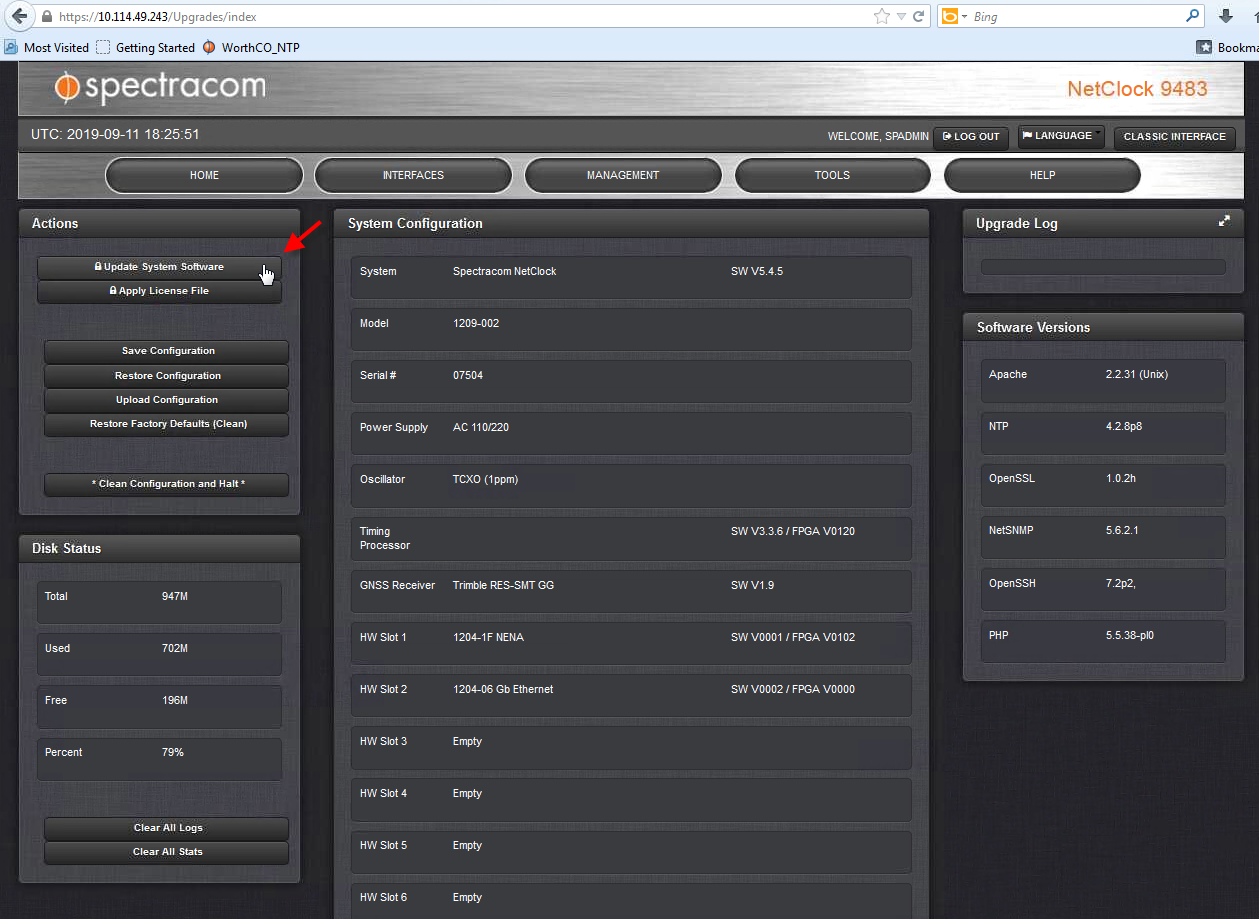Viewport: 1259px width, 919px height.
Task: Open the TOOLS menu
Action: pos(832,175)
